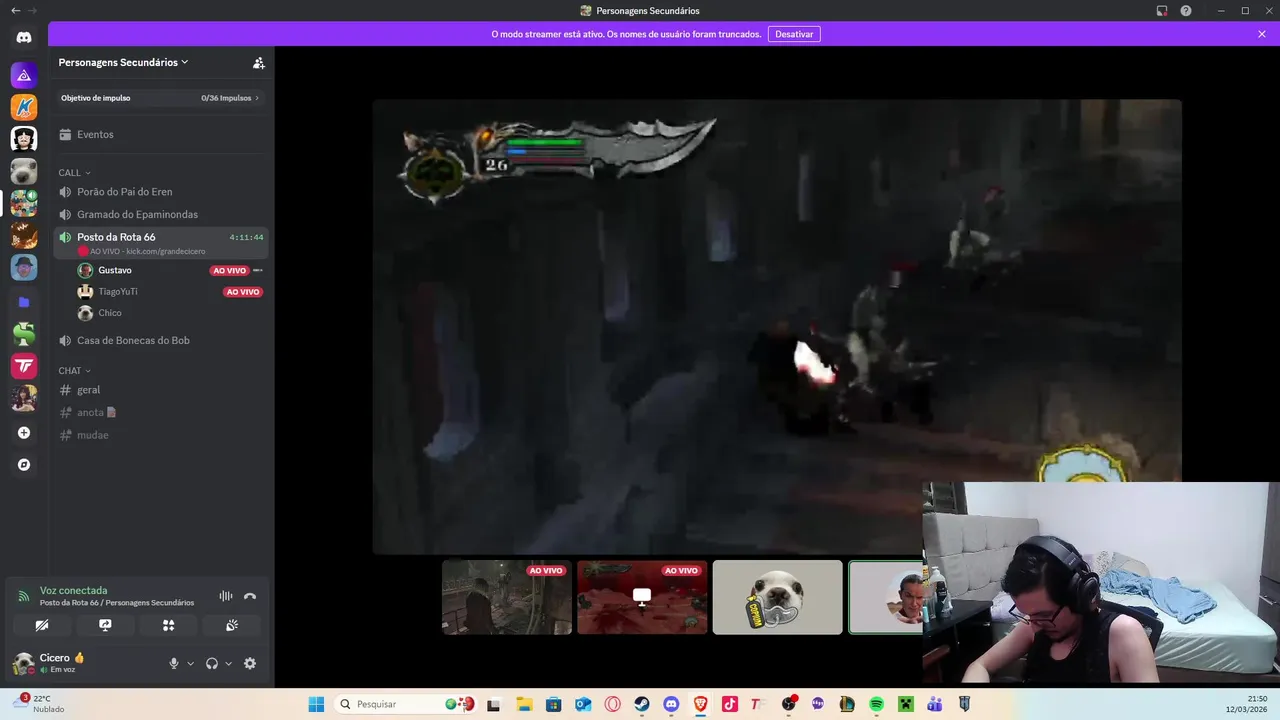
Task: Select red live stream thumbnail
Action: pyautogui.click(x=642, y=597)
